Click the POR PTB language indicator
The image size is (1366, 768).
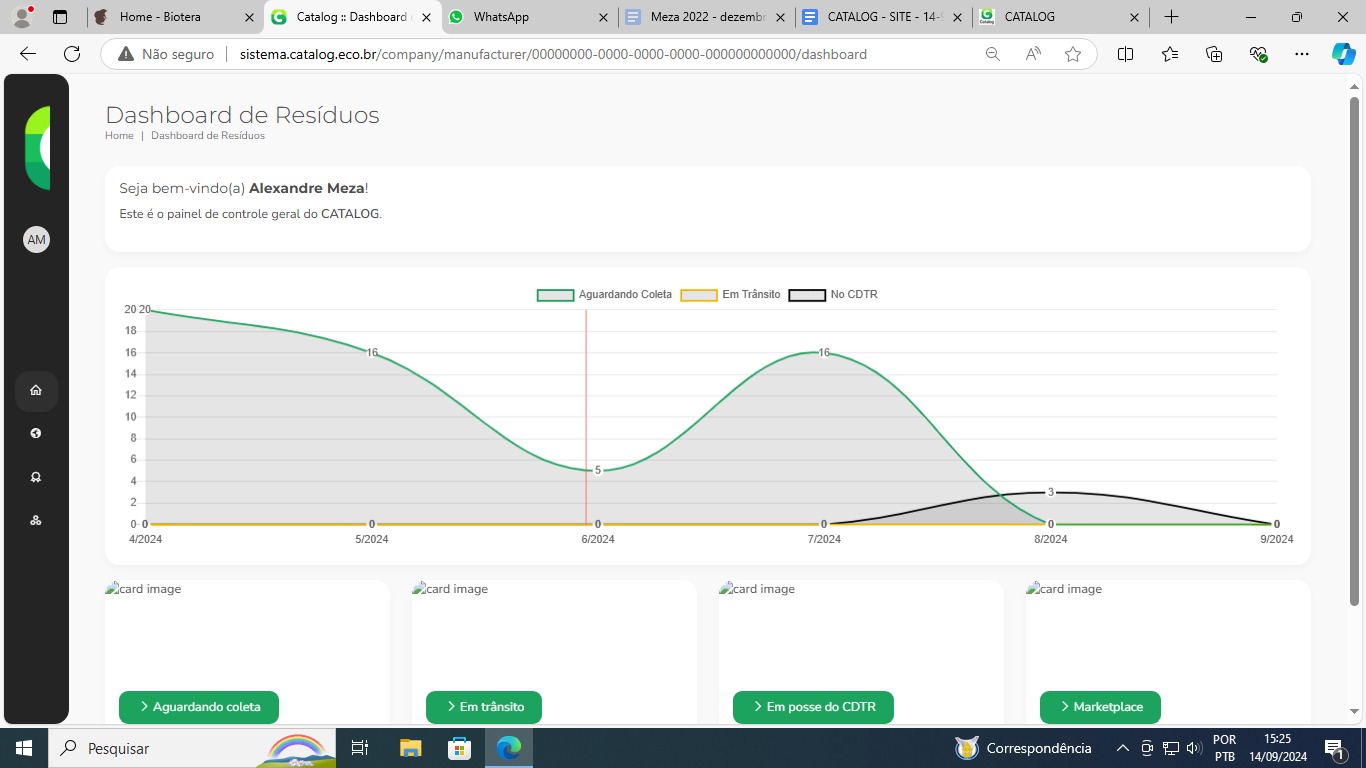1224,748
